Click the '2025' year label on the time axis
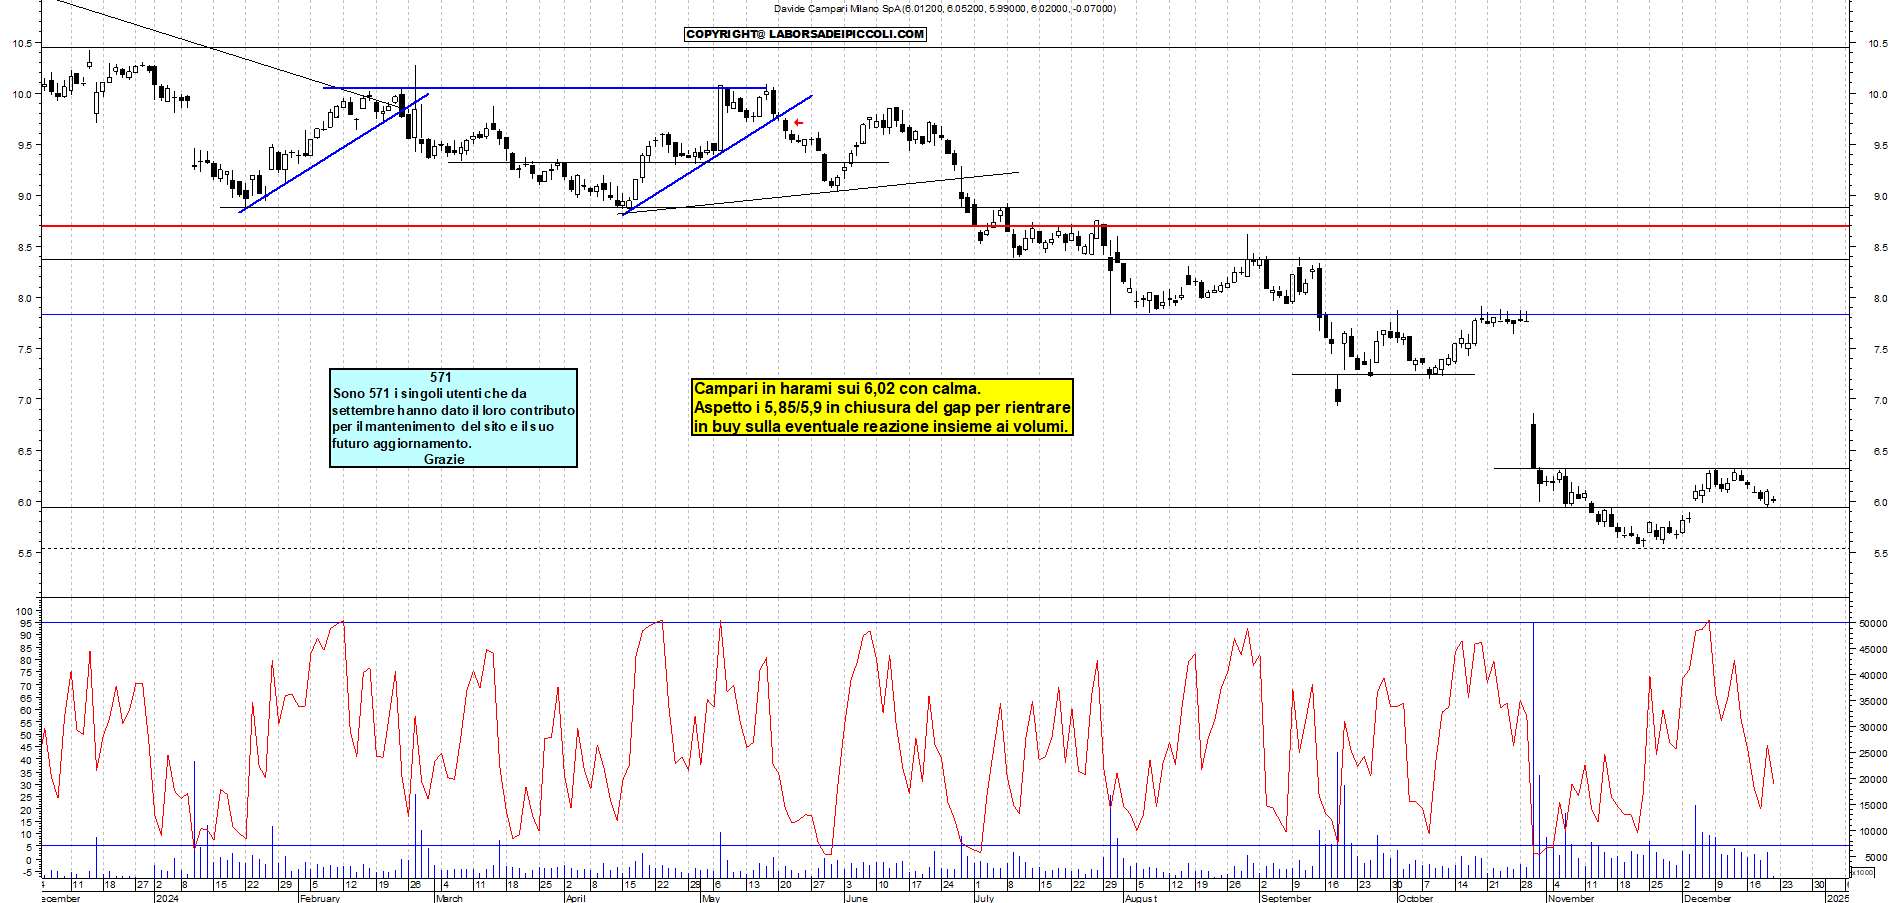This screenshot has height=903, width=1890. click(1838, 898)
